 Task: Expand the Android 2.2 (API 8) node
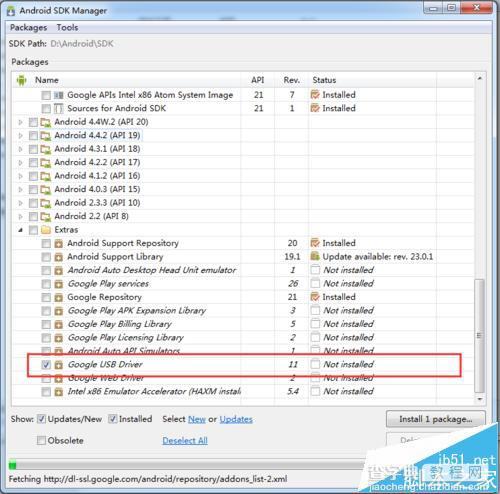tap(20, 217)
